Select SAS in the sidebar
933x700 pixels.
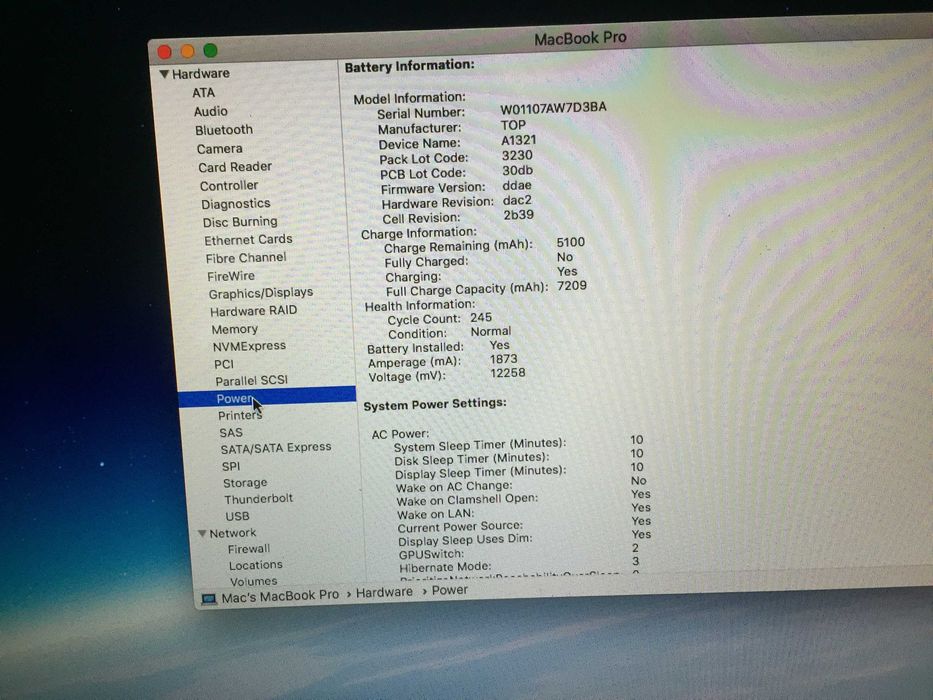click(231, 433)
